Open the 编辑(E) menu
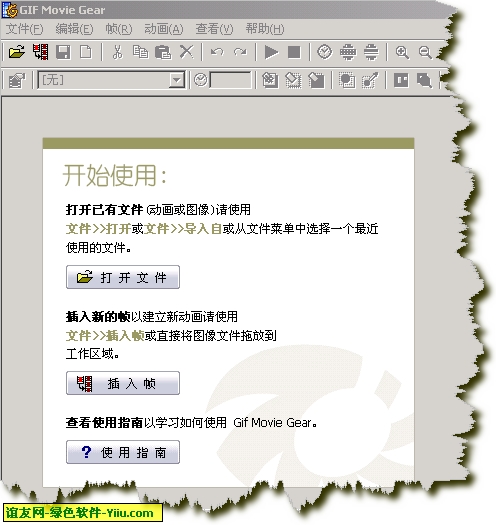The image size is (496, 525). (x=74, y=29)
